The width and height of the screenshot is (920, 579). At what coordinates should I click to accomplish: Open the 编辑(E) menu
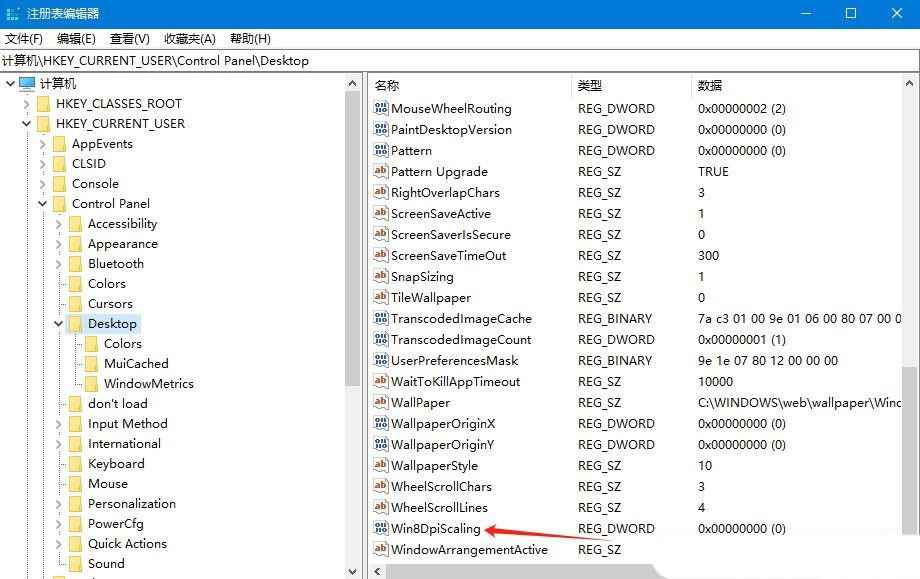pyautogui.click(x=76, y=38)
